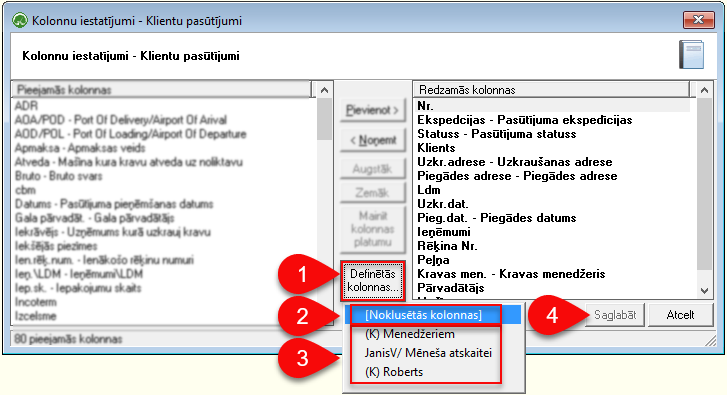Click the Zemāk button
The height and width of the screenshot is (395, 727).
point(372,192)
